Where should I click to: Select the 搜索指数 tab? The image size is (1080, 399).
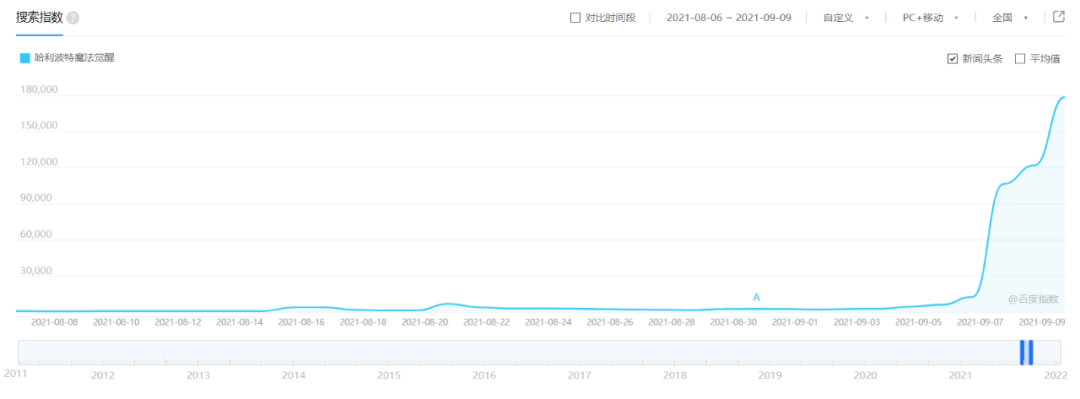(x=39, y=18)
